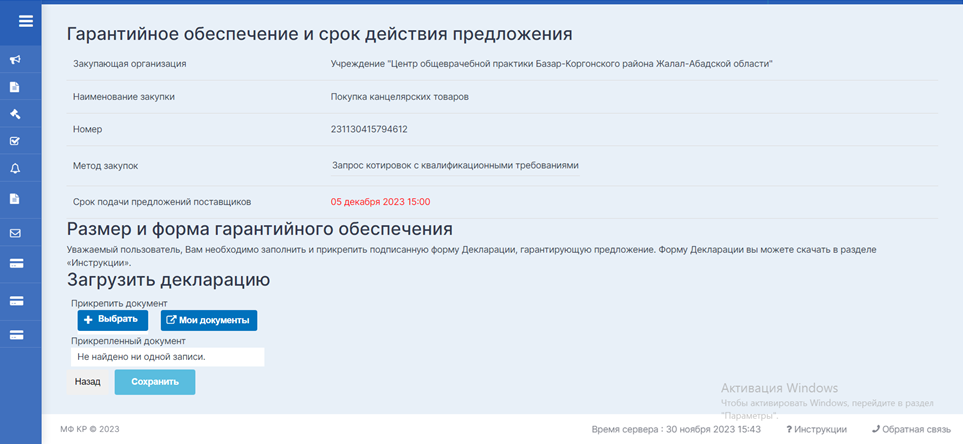Toggle the hamburger menu in sidebar
The width and height of the screenshot is (963, 444).
point(26,21)
